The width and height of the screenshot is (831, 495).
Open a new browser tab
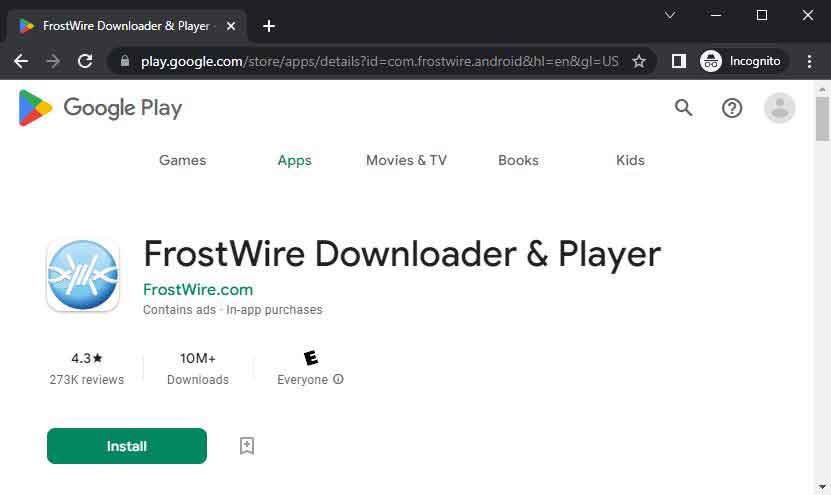269,25
